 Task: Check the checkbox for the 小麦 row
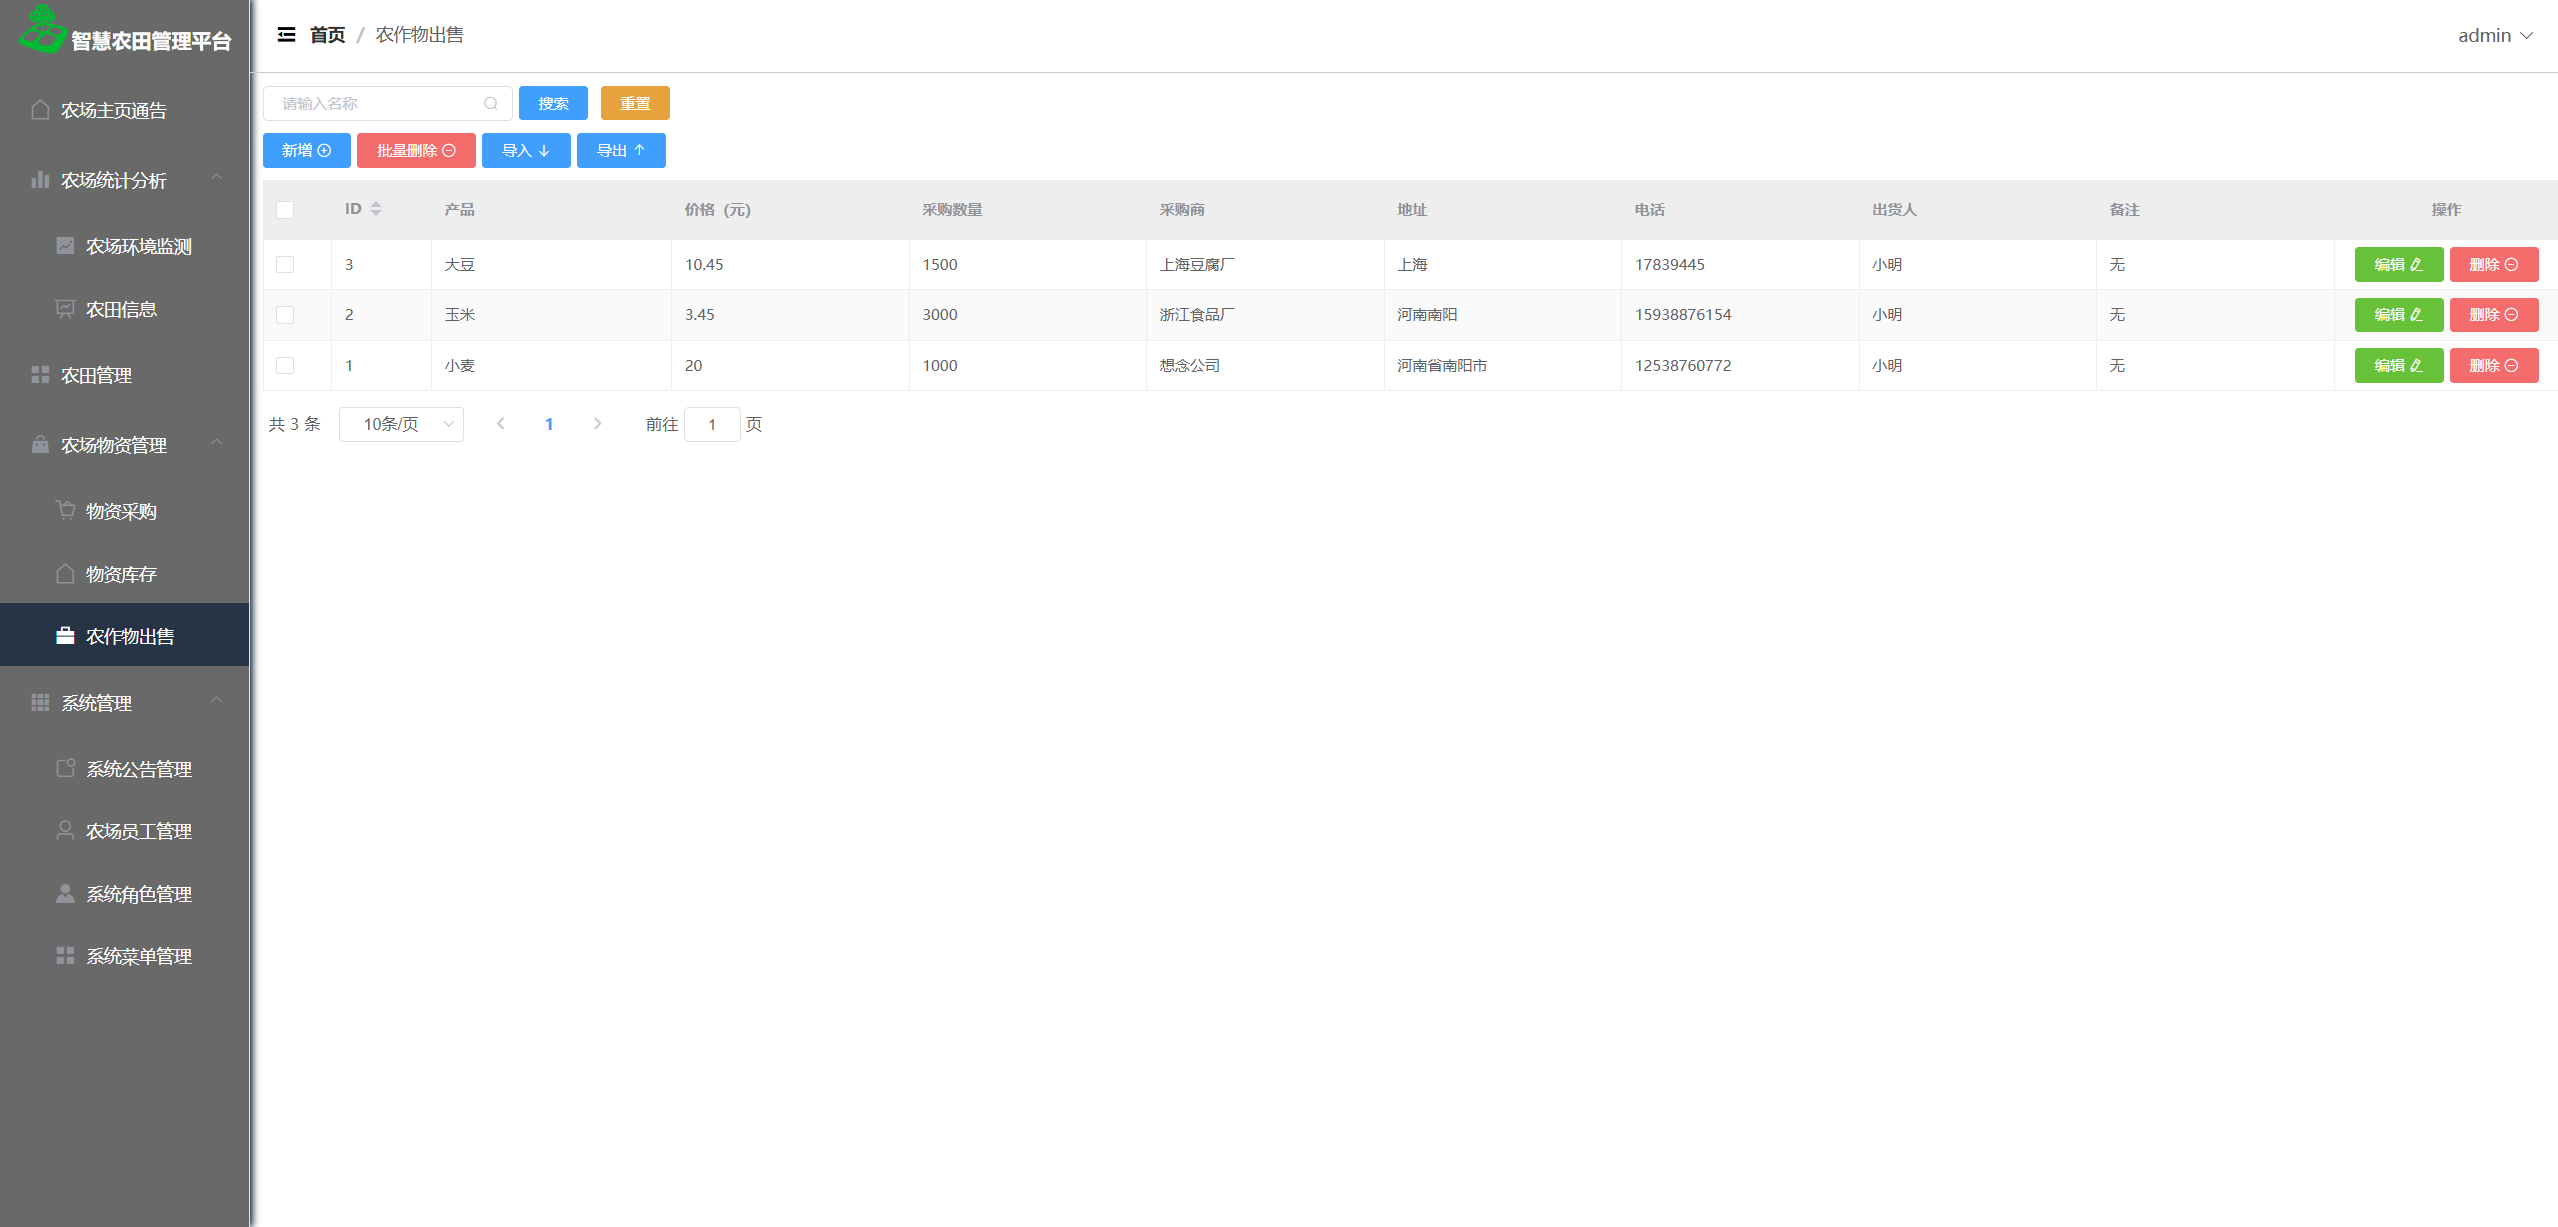tap(285, 366)
